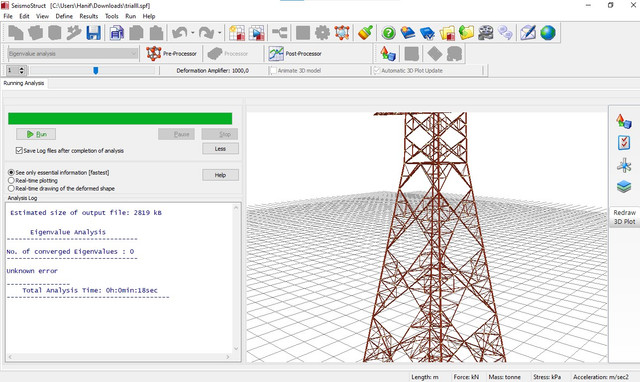Open the Pre-Processor module
The height and width of the screenshot is (382, 640).
click(x=171, y=53)
